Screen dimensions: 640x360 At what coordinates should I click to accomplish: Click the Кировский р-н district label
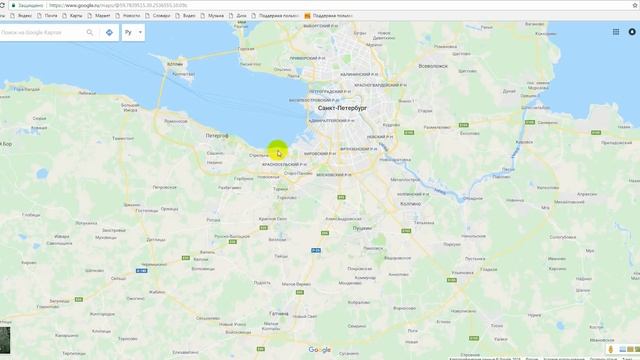pos(320,153)
